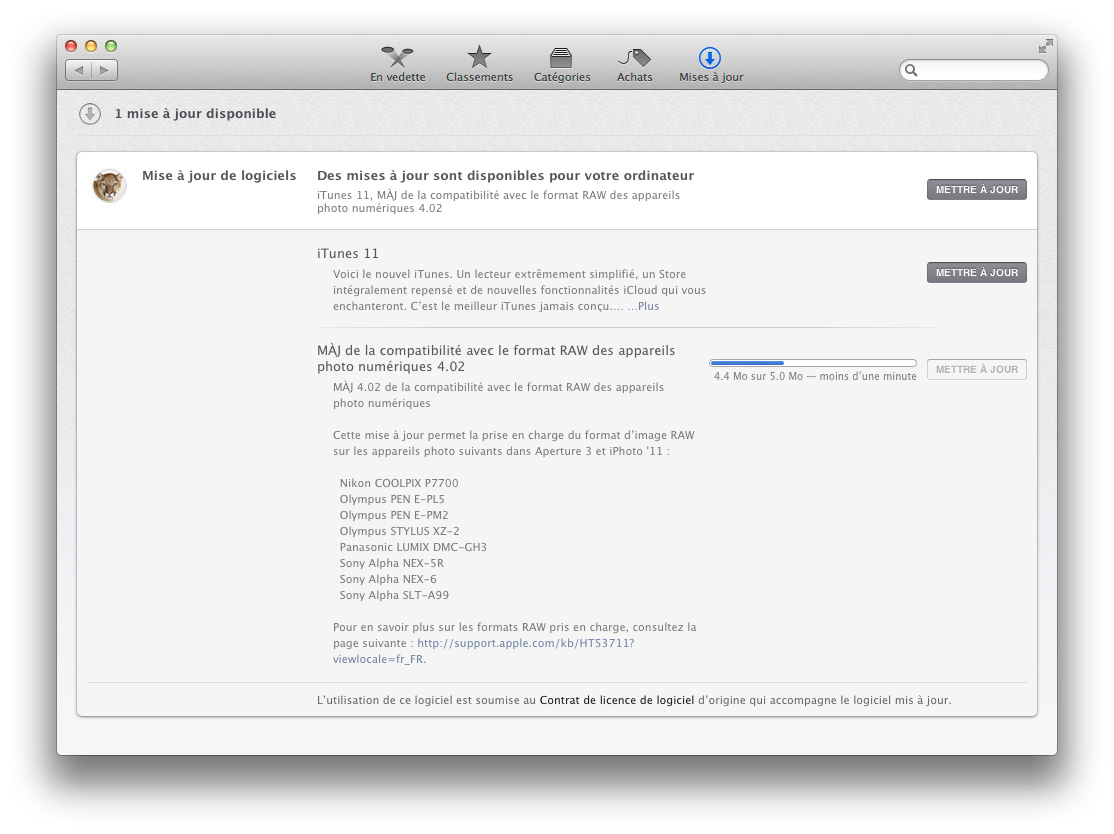The width and height of the screenshot is (1114, 834).
Task: Select 'Sony Alpha SLT-A99' text line
Action: 394,595
